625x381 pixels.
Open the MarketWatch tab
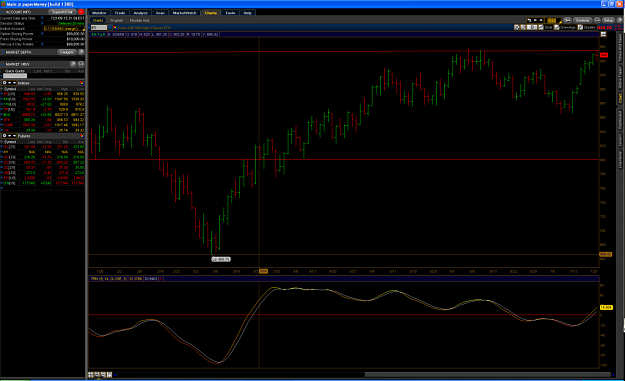(x=184, y=13)
